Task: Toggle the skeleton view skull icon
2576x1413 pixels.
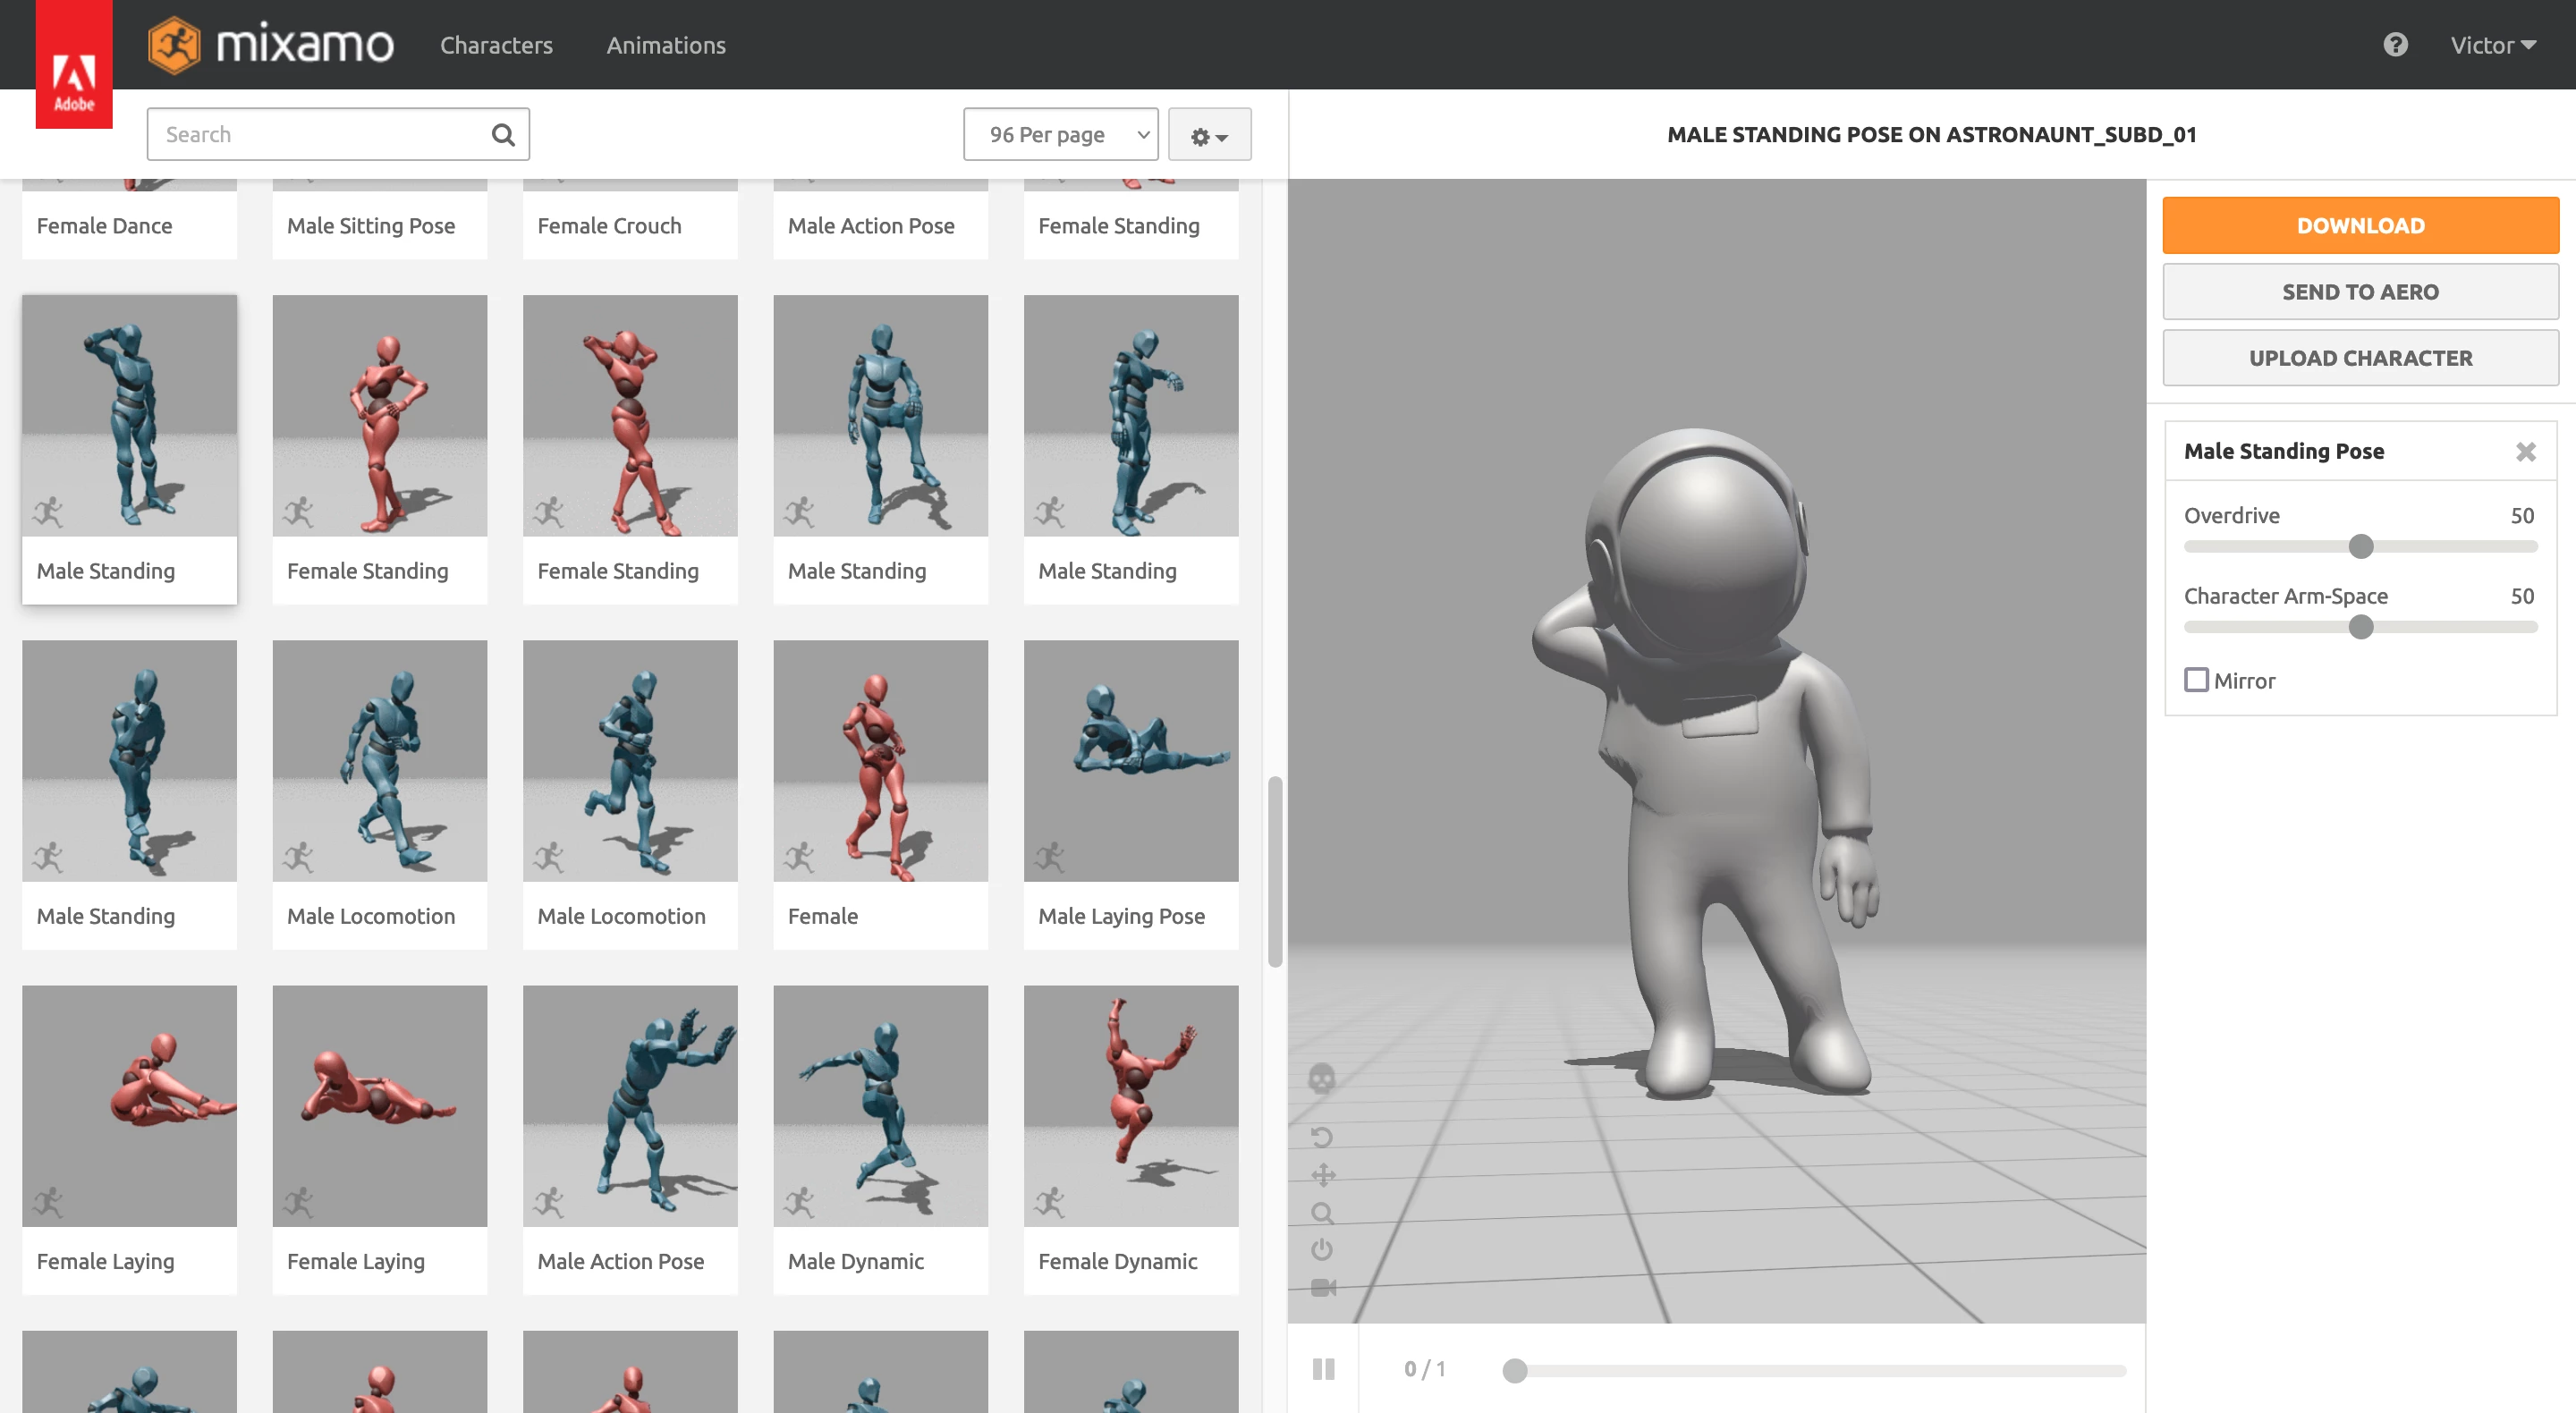Action: [x=1322, y=1078]
